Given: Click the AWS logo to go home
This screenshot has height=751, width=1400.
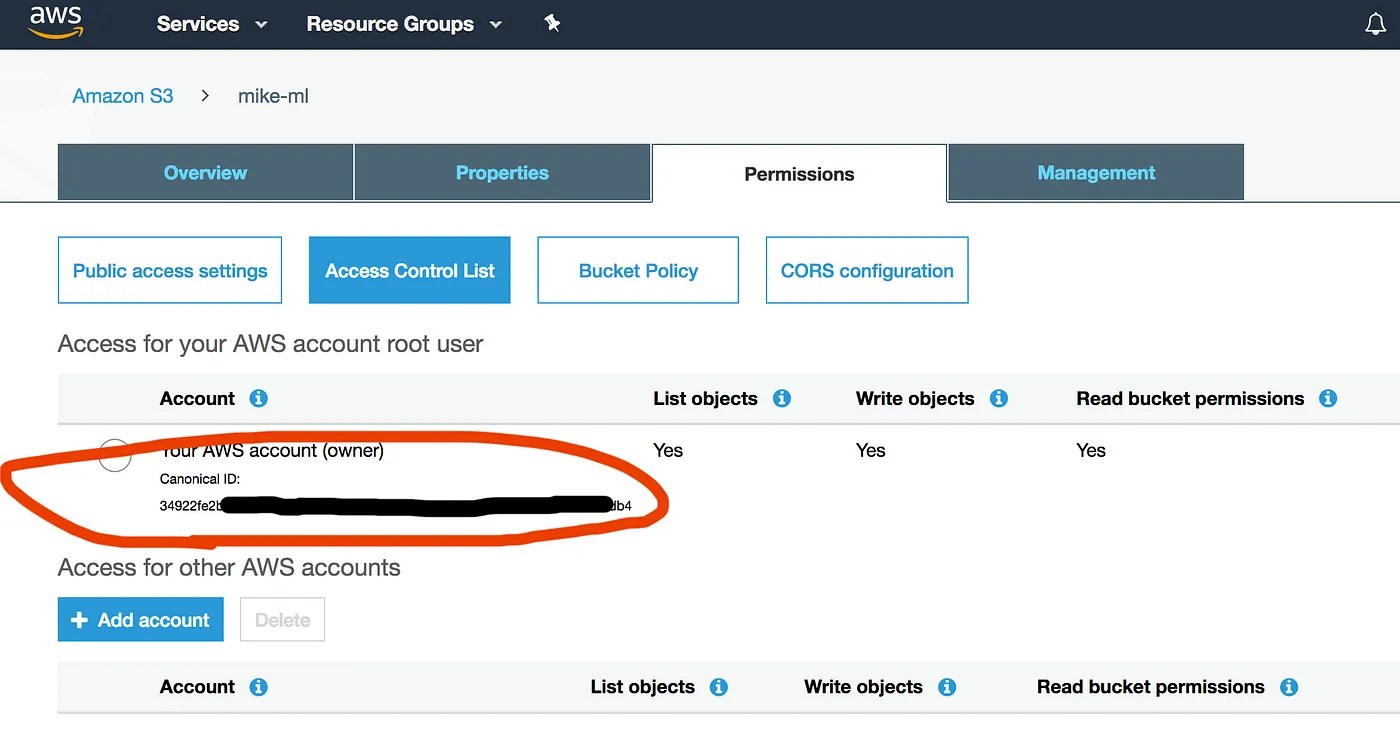Looking at the screenshot, I should (x=55, y=23).
